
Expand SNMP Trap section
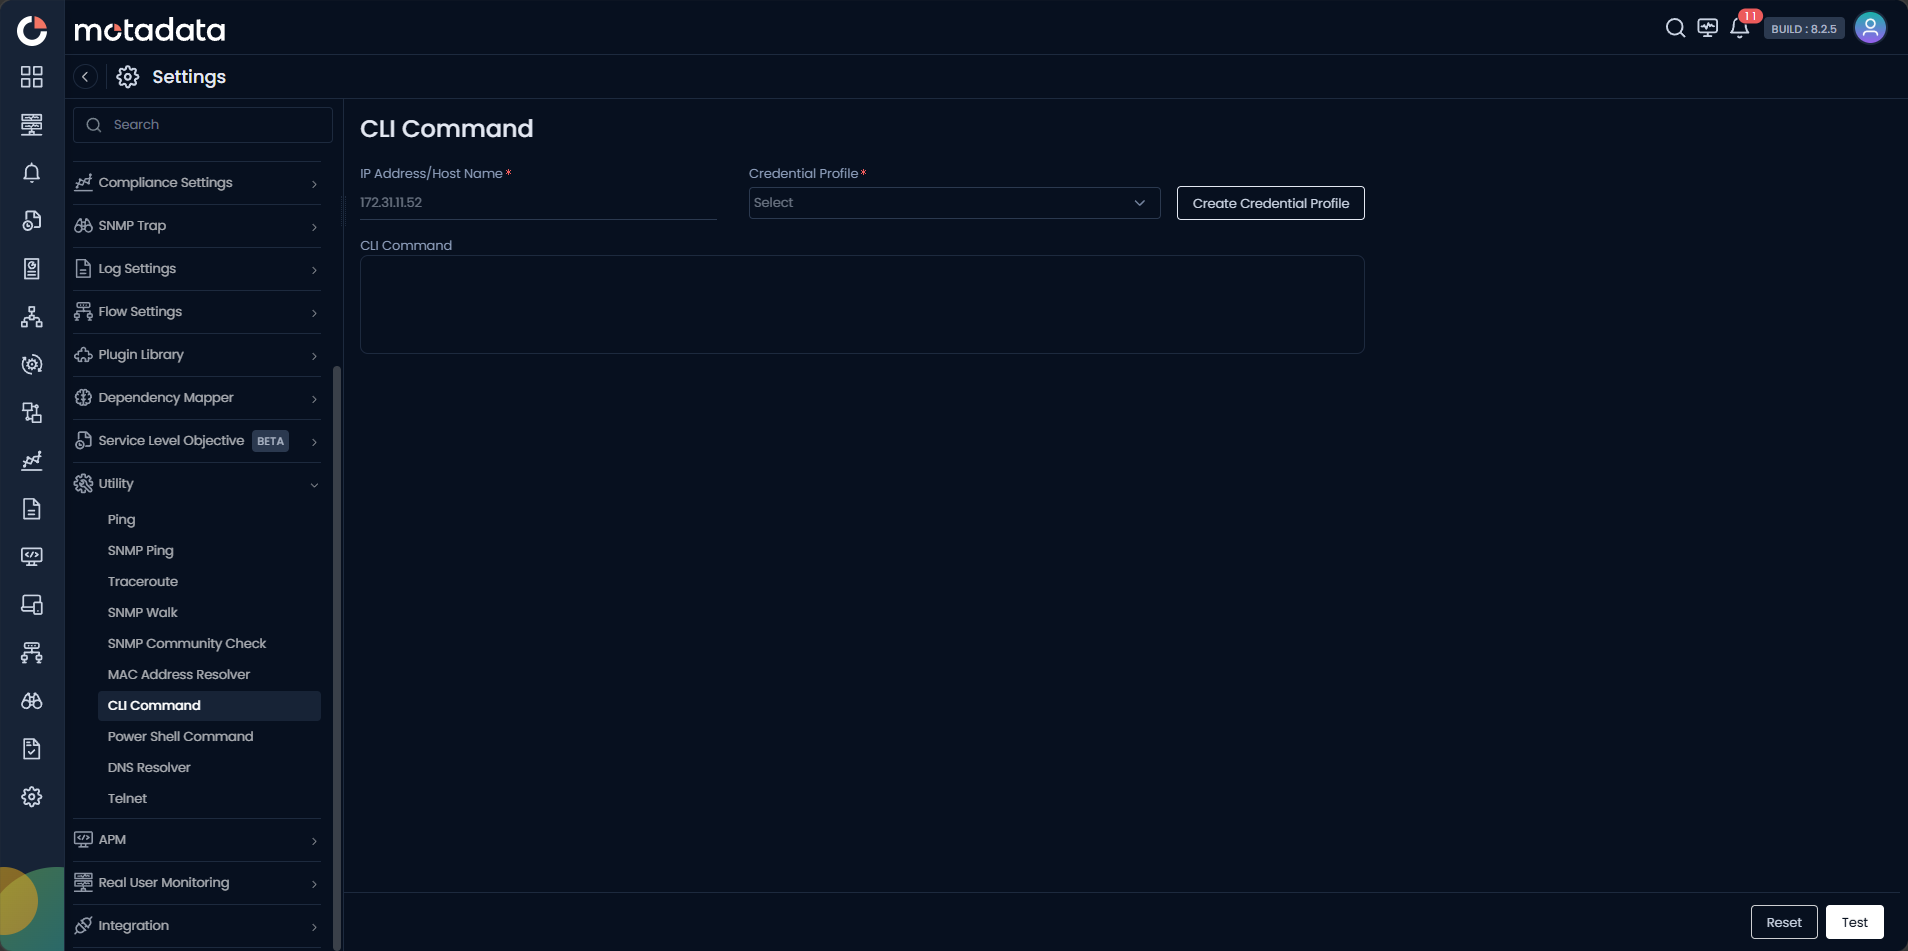[x=197, y=226]
